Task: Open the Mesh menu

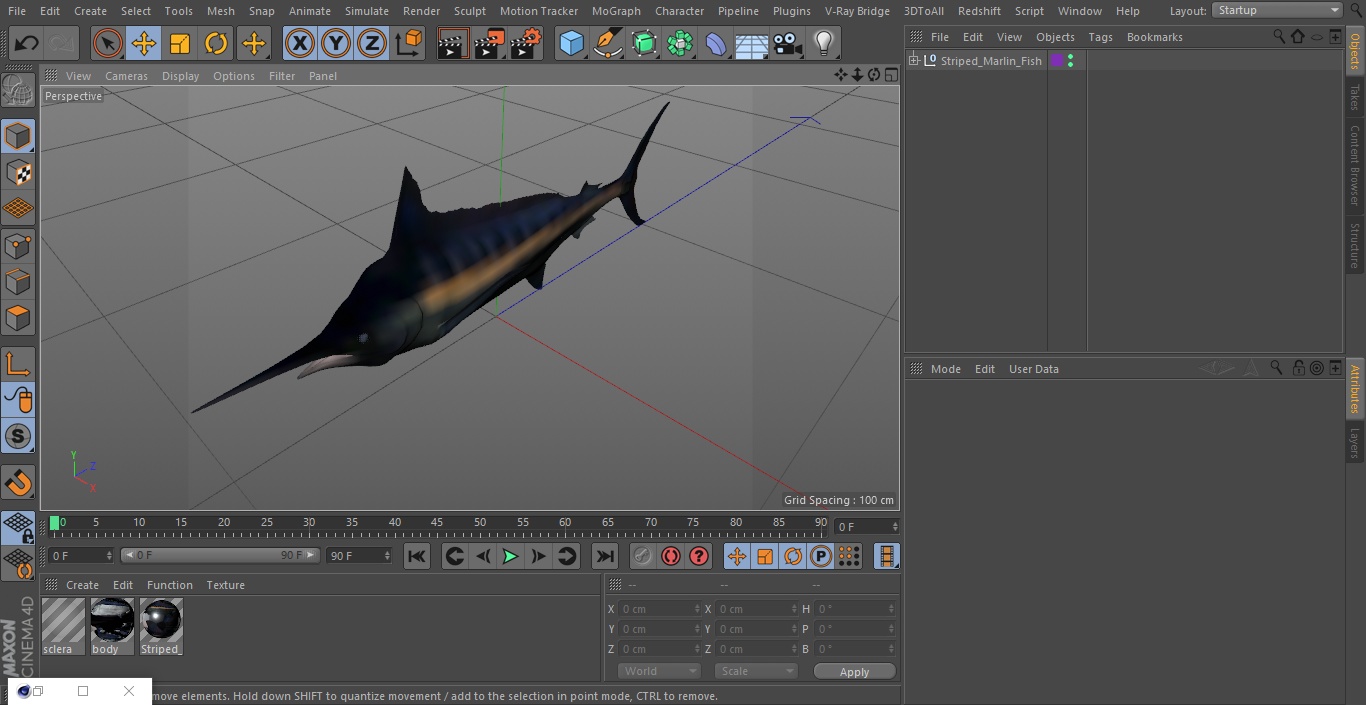Action: point(221,11)
